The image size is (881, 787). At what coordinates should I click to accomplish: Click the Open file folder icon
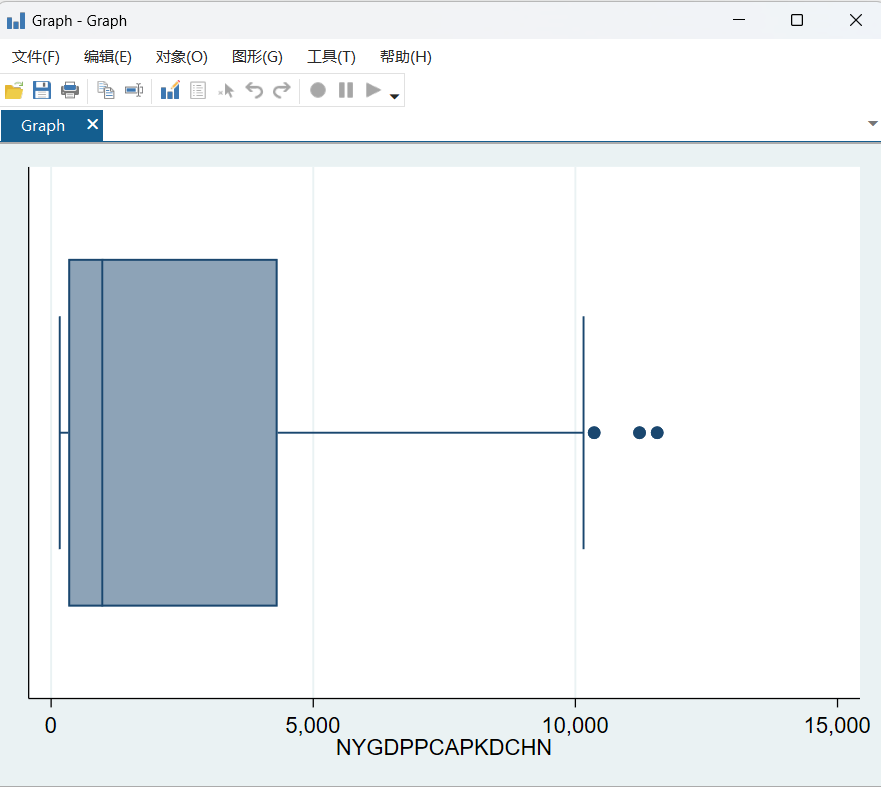point(14,91)
